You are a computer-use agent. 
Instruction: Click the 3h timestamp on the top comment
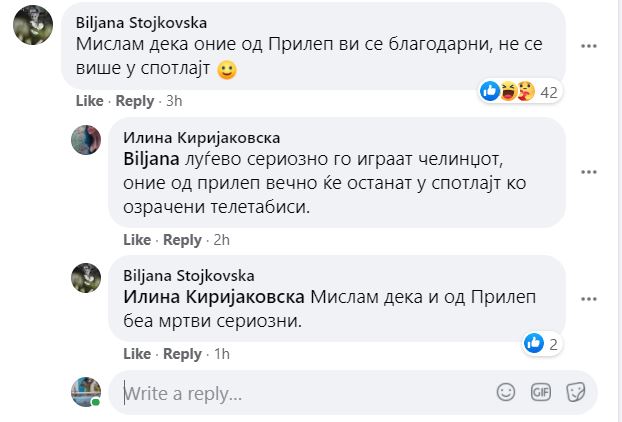coord(174,101)
